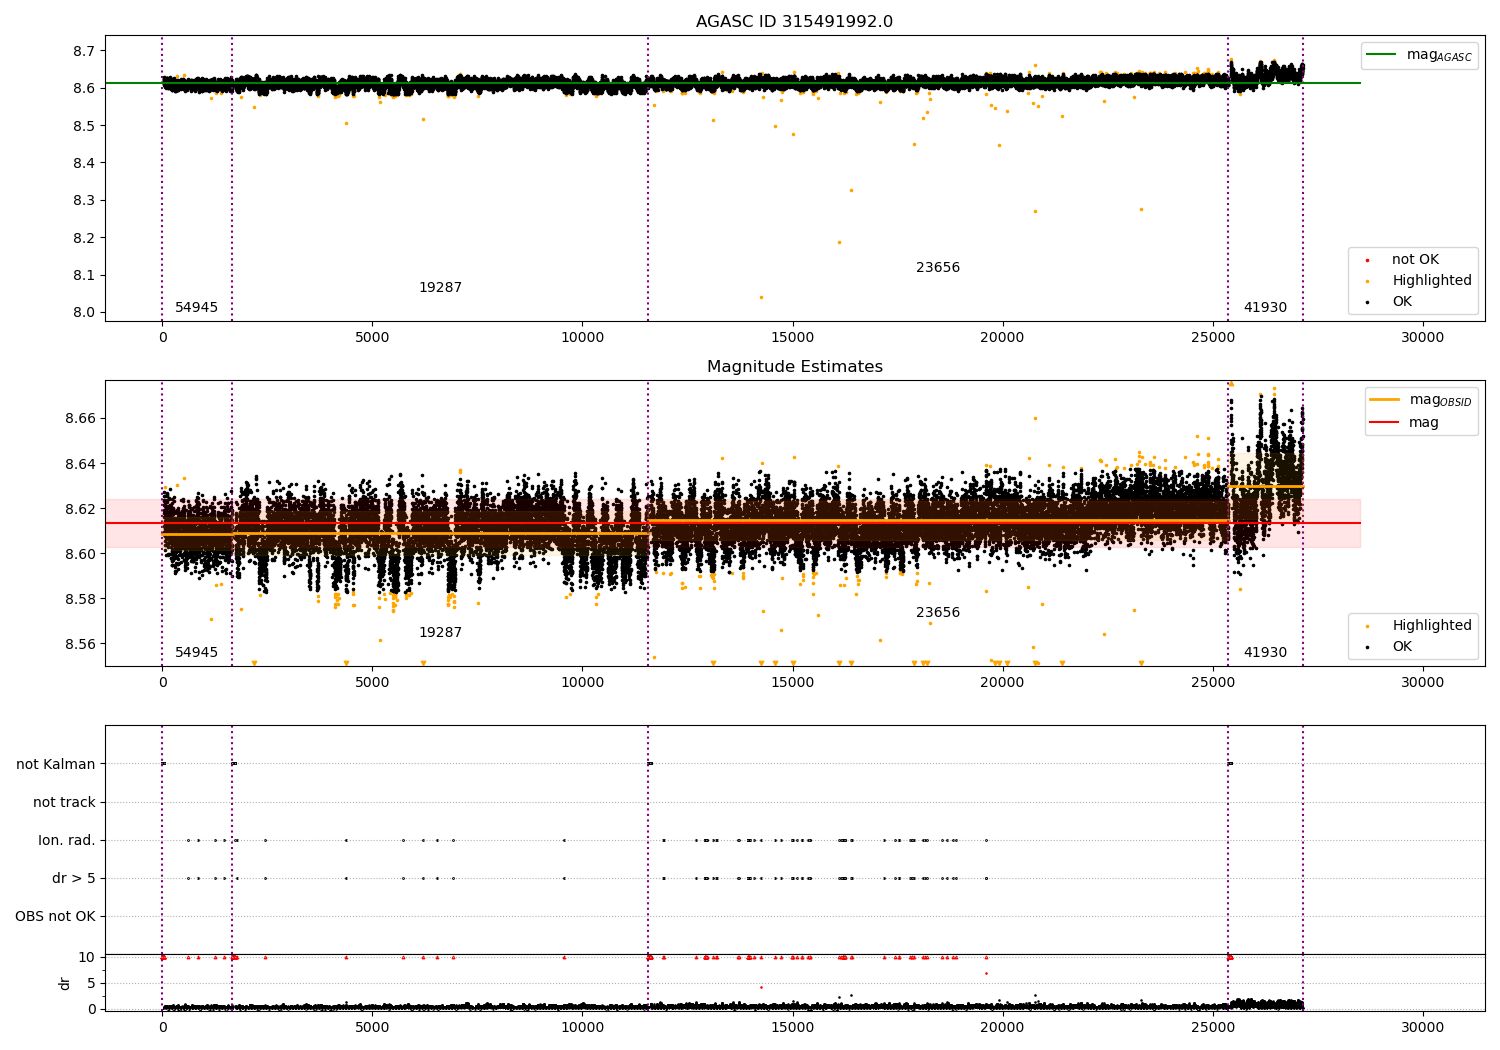Click the '8.7' y-axis tick label in top plot
Screen dimensions: 1500x1050
[84, 51]
